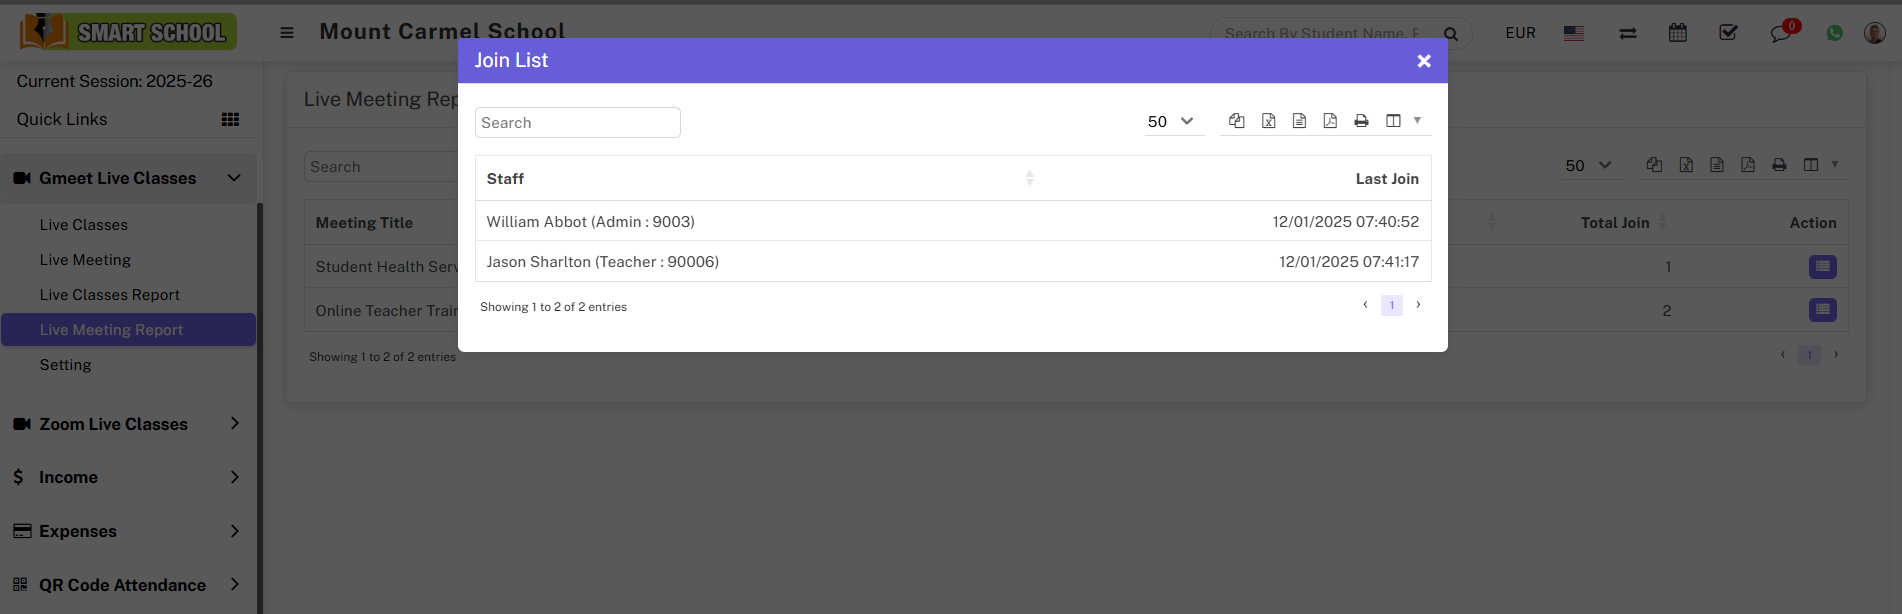Image resolution: width=1902 pixels, height=614 pixels.
Task: Open the Quick Links grid icon
Action: tap(230, 119)
